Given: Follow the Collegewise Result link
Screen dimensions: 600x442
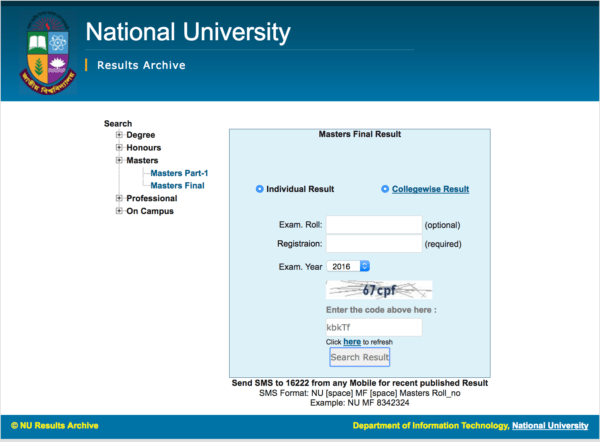Looking at the screenshot, I should click(430, 189).
